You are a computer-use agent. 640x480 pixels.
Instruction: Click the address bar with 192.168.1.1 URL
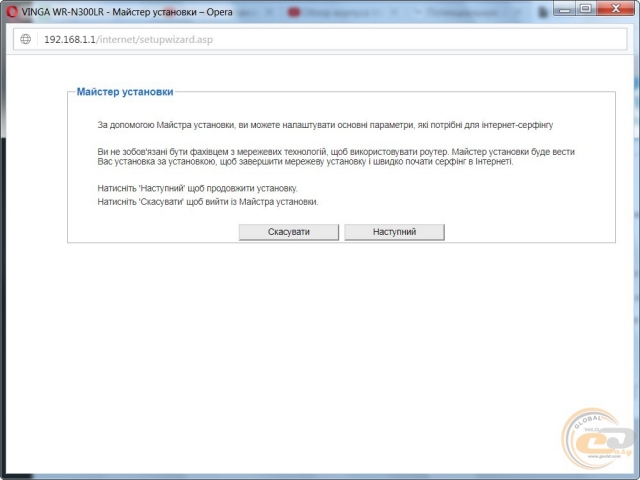coord(320,39)
